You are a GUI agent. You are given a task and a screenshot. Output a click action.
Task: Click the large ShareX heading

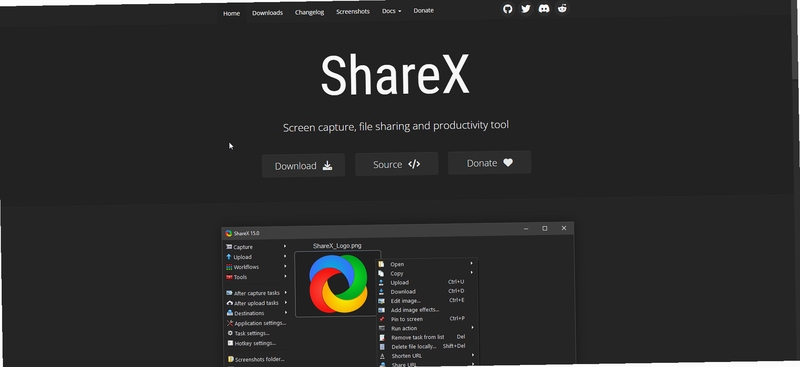pyautogui.click(x=394, y=75)
